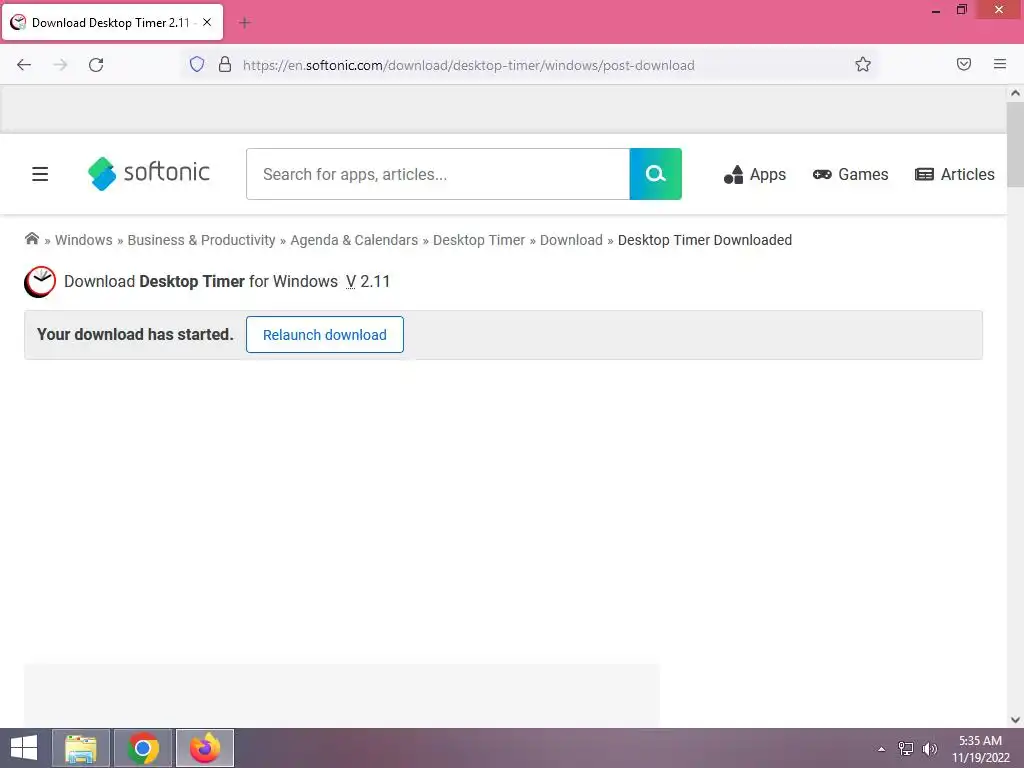Open the taskbar clock and date
Image resolution: width=1024 pixels, height=768 pixels.
point(981,748)
